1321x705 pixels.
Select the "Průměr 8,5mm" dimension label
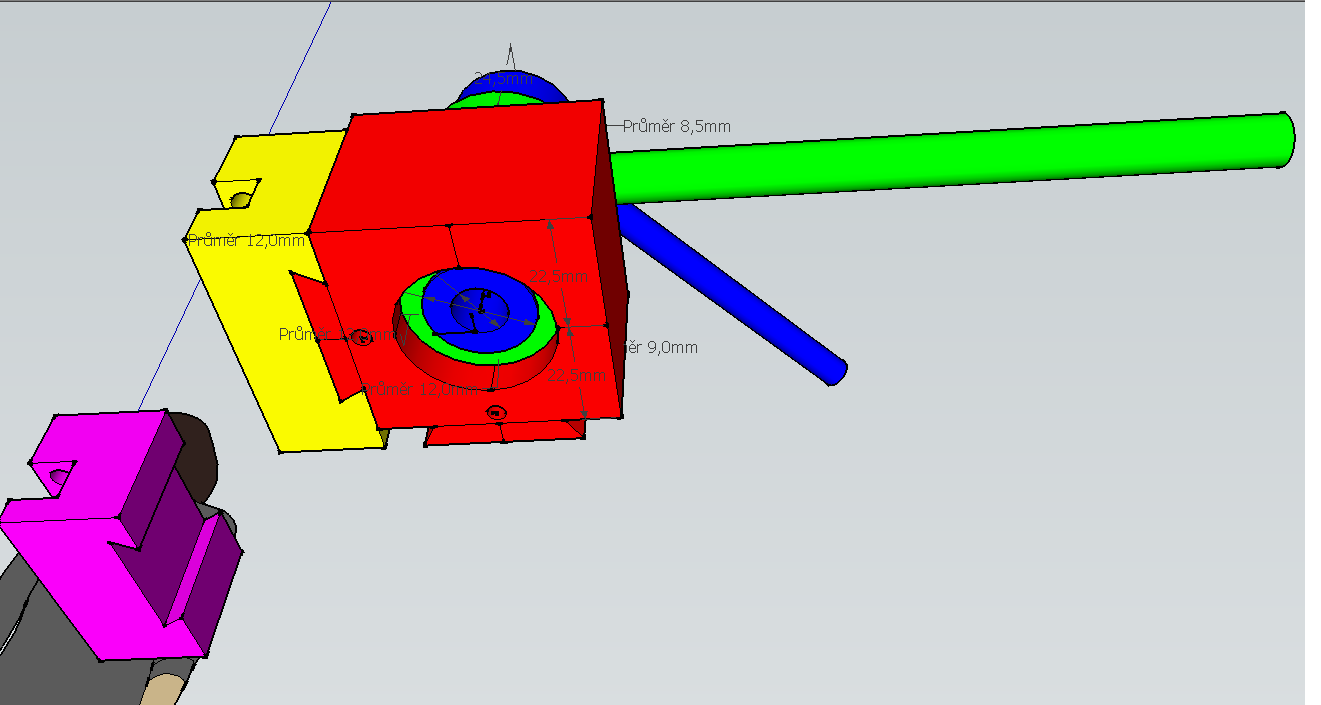tap(676, 127)
